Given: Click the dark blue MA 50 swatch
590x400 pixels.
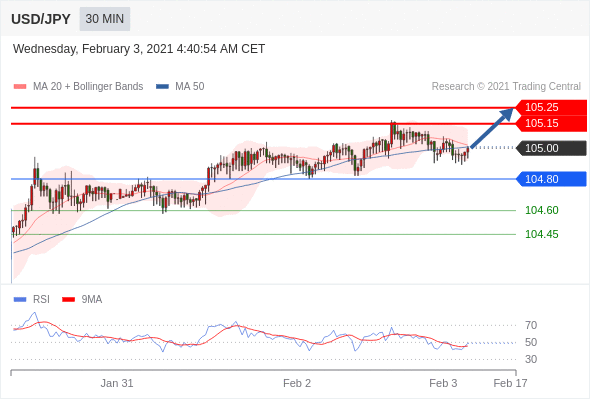Looking at the screenshot, I should (163, 87).
